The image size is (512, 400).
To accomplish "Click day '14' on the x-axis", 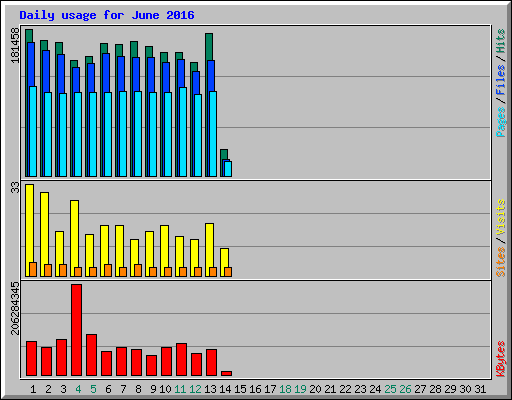I will 225,389.
